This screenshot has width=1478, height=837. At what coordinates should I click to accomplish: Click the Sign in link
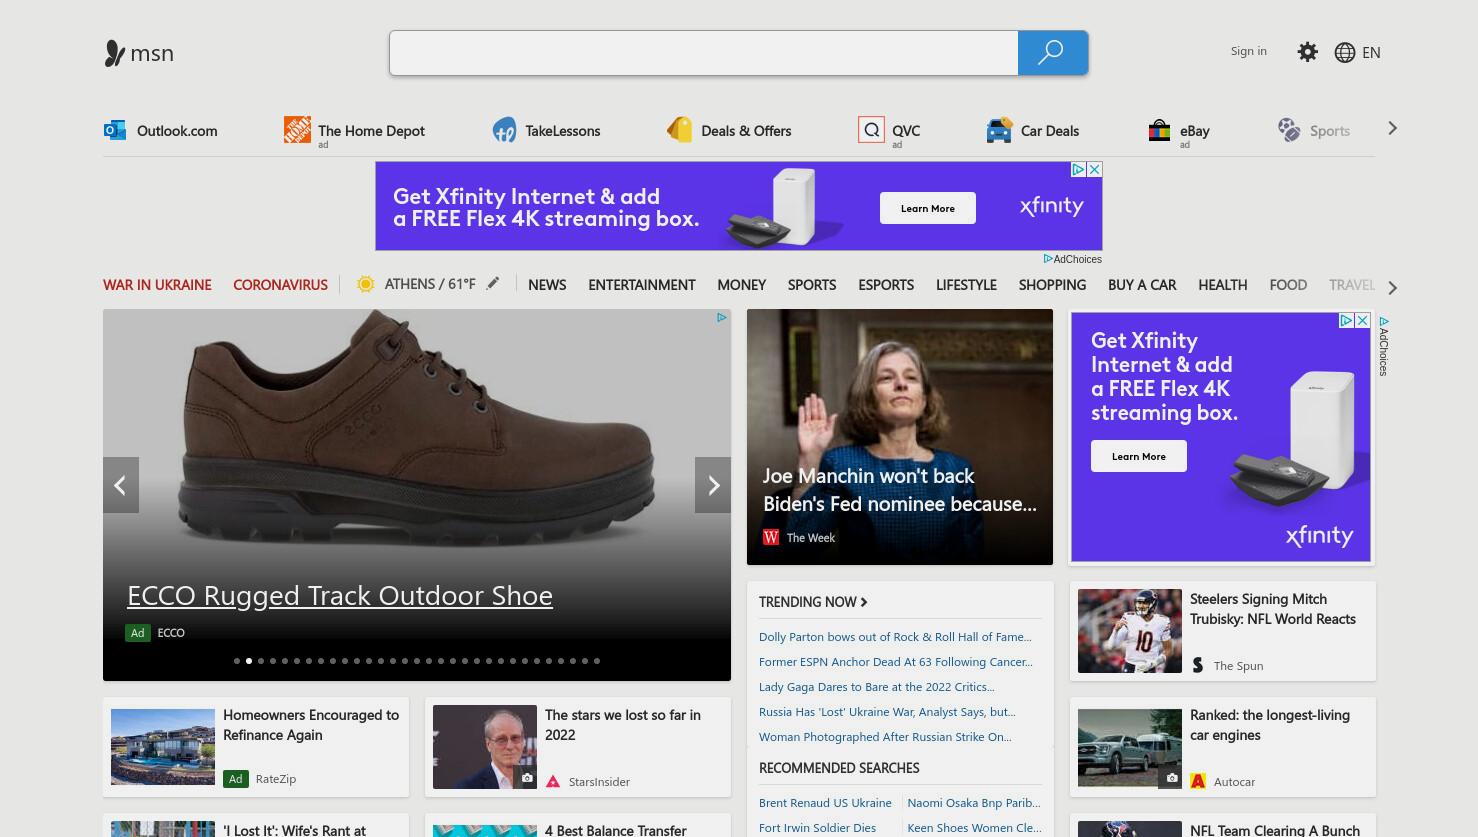click(x=1248, y=51)
